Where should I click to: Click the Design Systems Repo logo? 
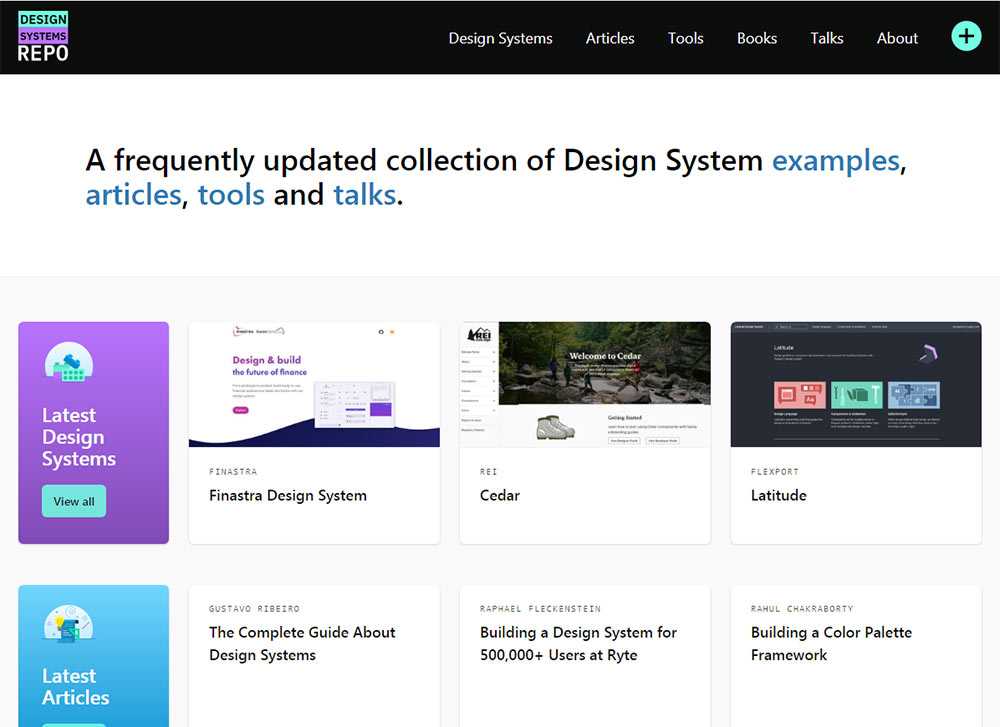43,36
